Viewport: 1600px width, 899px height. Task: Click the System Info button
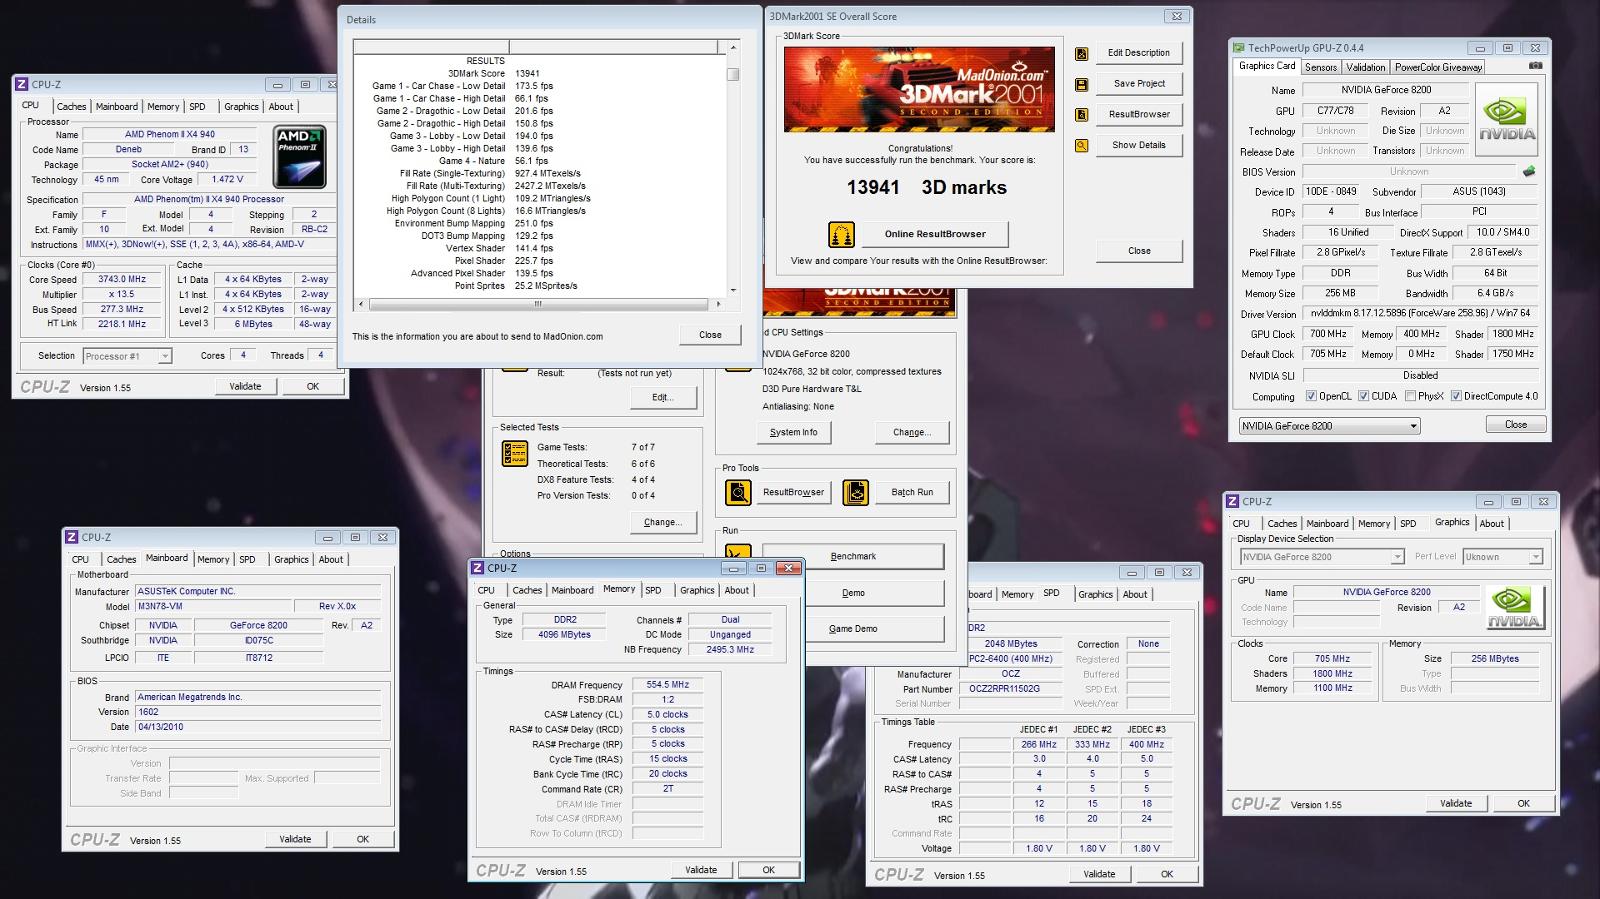point(793,433)
